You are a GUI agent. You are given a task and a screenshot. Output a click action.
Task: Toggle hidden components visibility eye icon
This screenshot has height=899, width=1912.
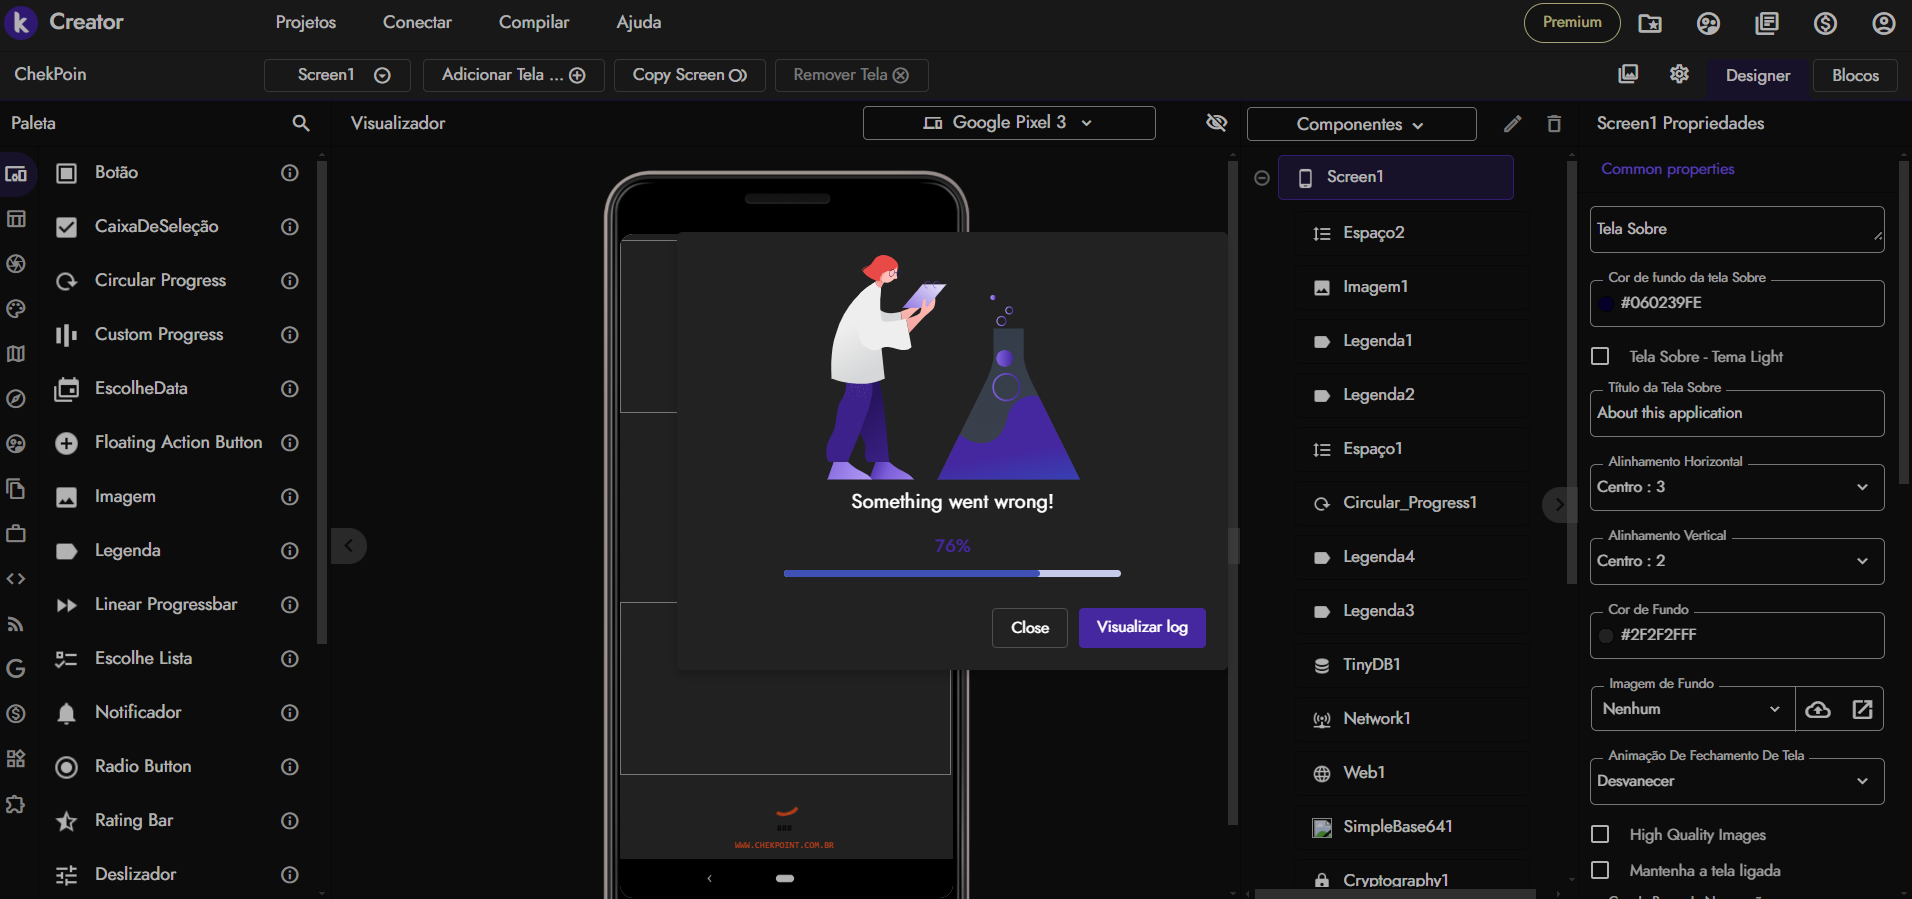pyautogui.click(x=1216, y=122)
